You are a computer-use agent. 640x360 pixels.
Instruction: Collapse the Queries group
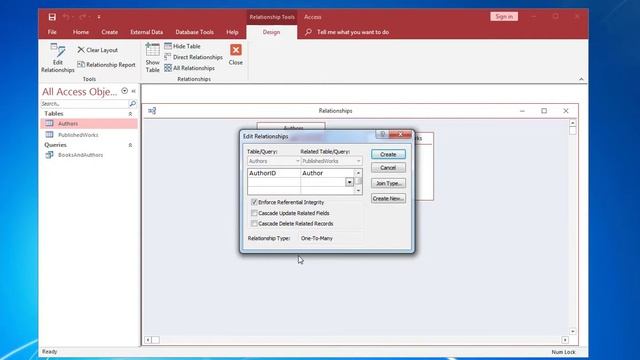tap(130, 145)
